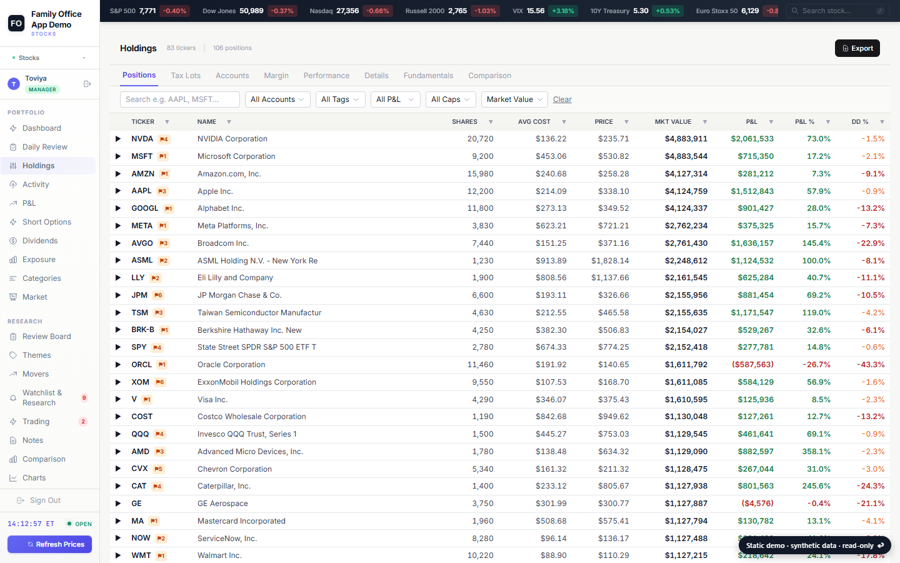Switch to the Accounts tab
Image resolution: width=900 pixels, height=563 pixels.
click(232, 75)
